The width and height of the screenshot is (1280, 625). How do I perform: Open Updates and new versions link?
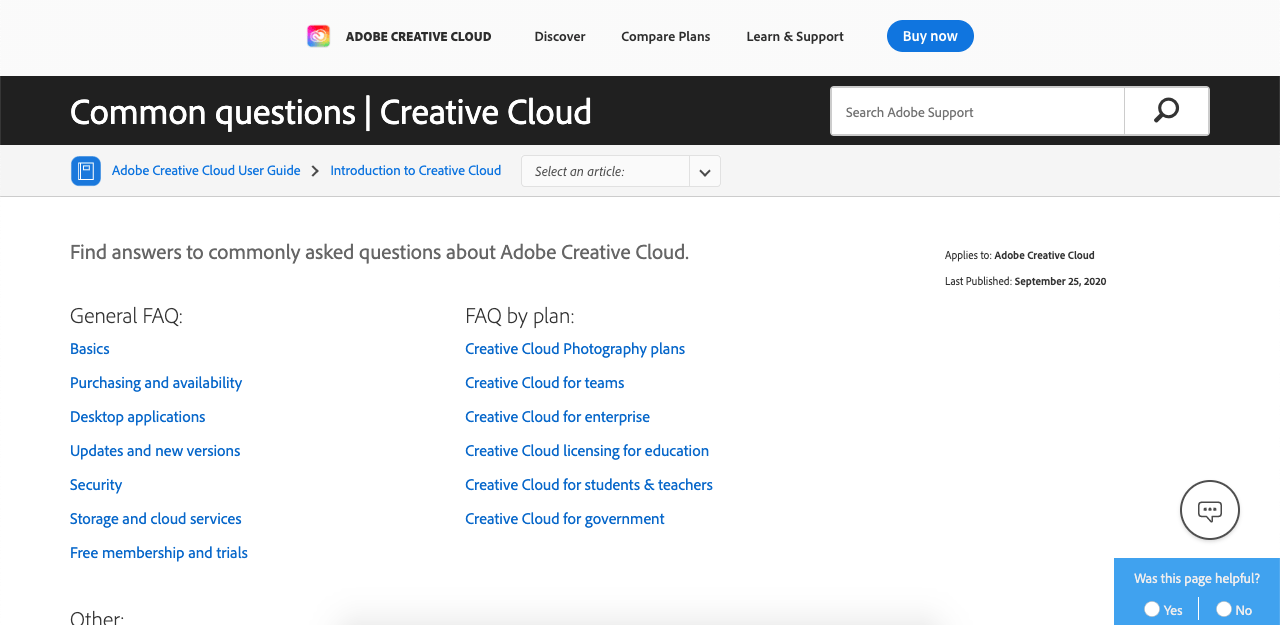coord(155,451)
